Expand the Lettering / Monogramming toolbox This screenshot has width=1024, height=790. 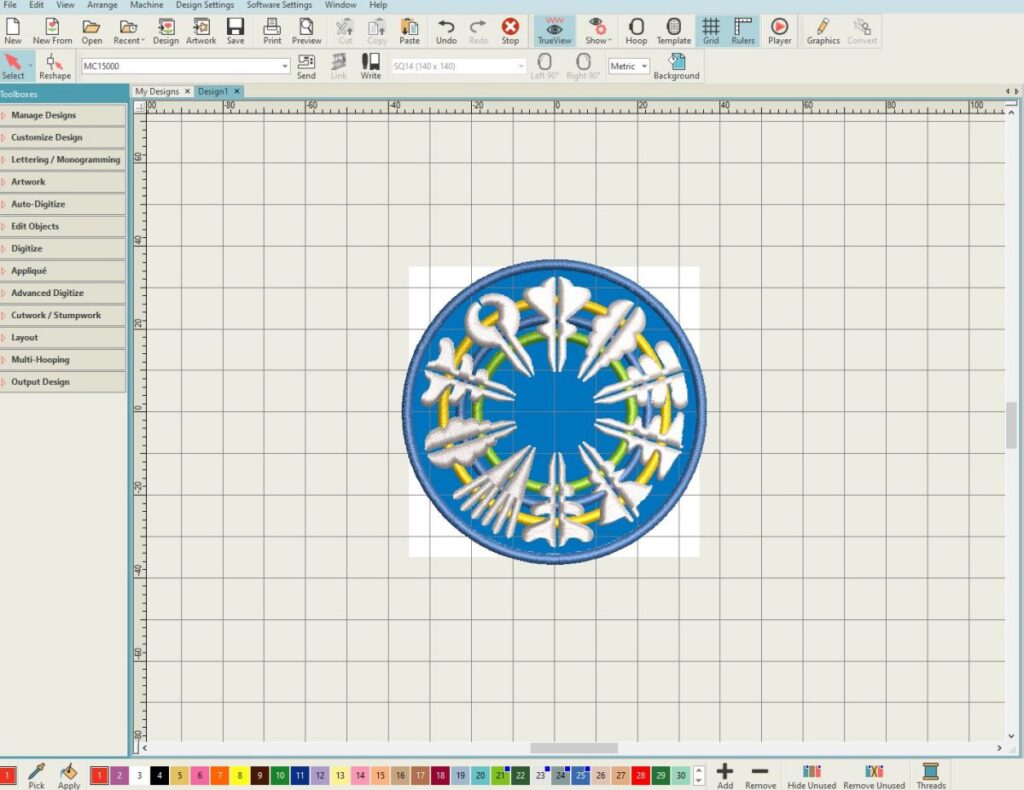(x=63, y=159)
